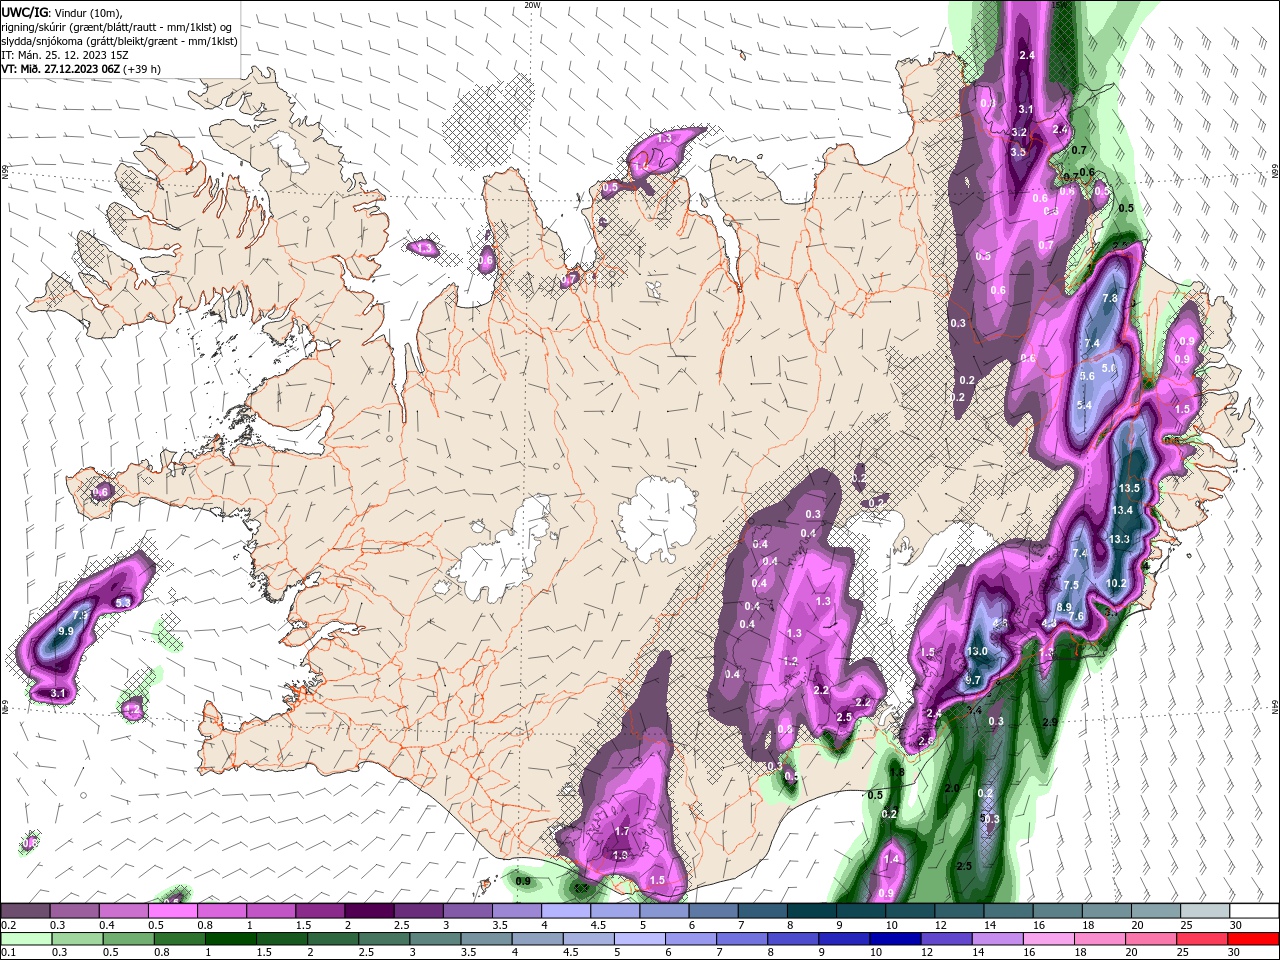Select the map value 5.3
Viewport: 1280px width, 960px height.
123,603
